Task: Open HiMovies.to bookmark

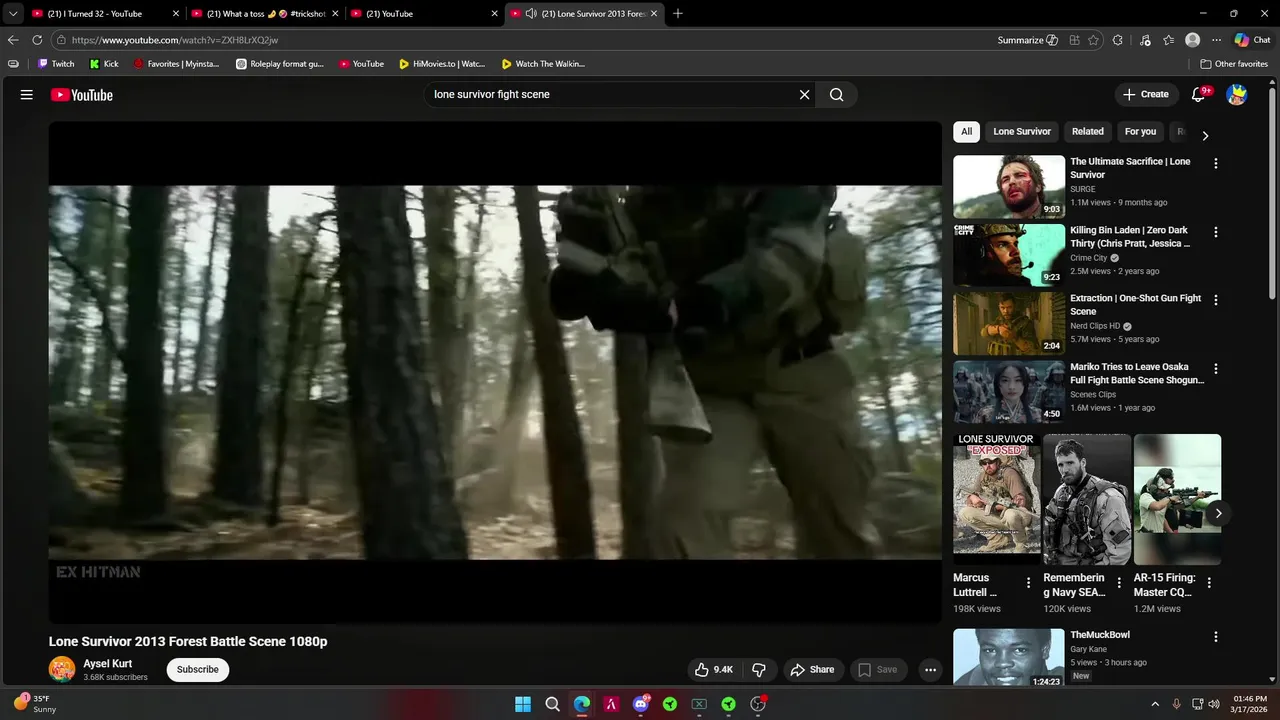Action: coord(442,64)
